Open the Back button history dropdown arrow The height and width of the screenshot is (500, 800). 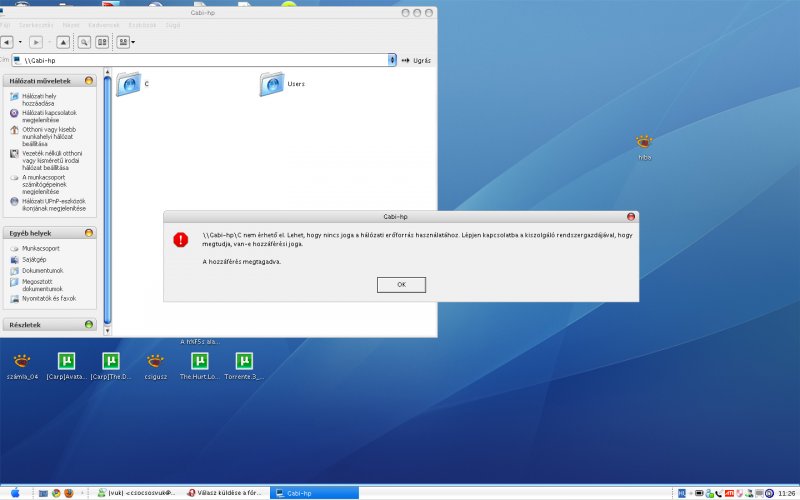pyautogui.click(x=20, y=42)
